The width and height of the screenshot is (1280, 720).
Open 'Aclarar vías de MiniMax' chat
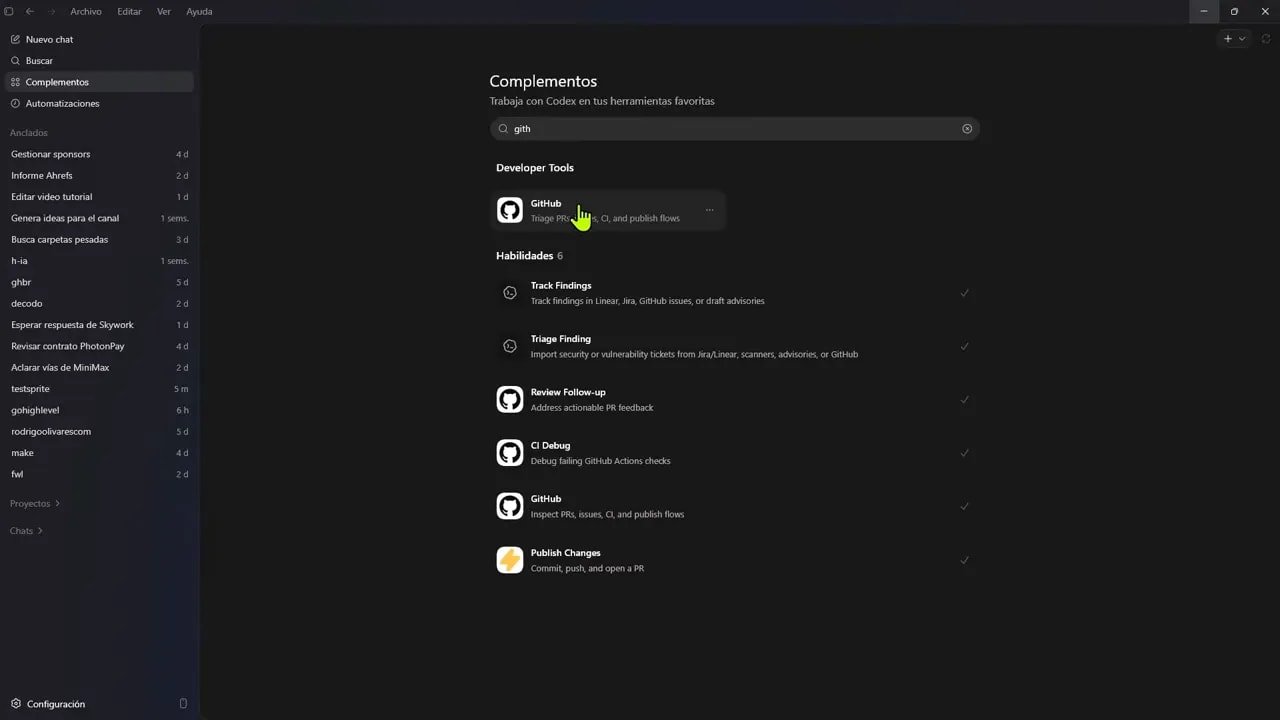click(x=99, y=367)
